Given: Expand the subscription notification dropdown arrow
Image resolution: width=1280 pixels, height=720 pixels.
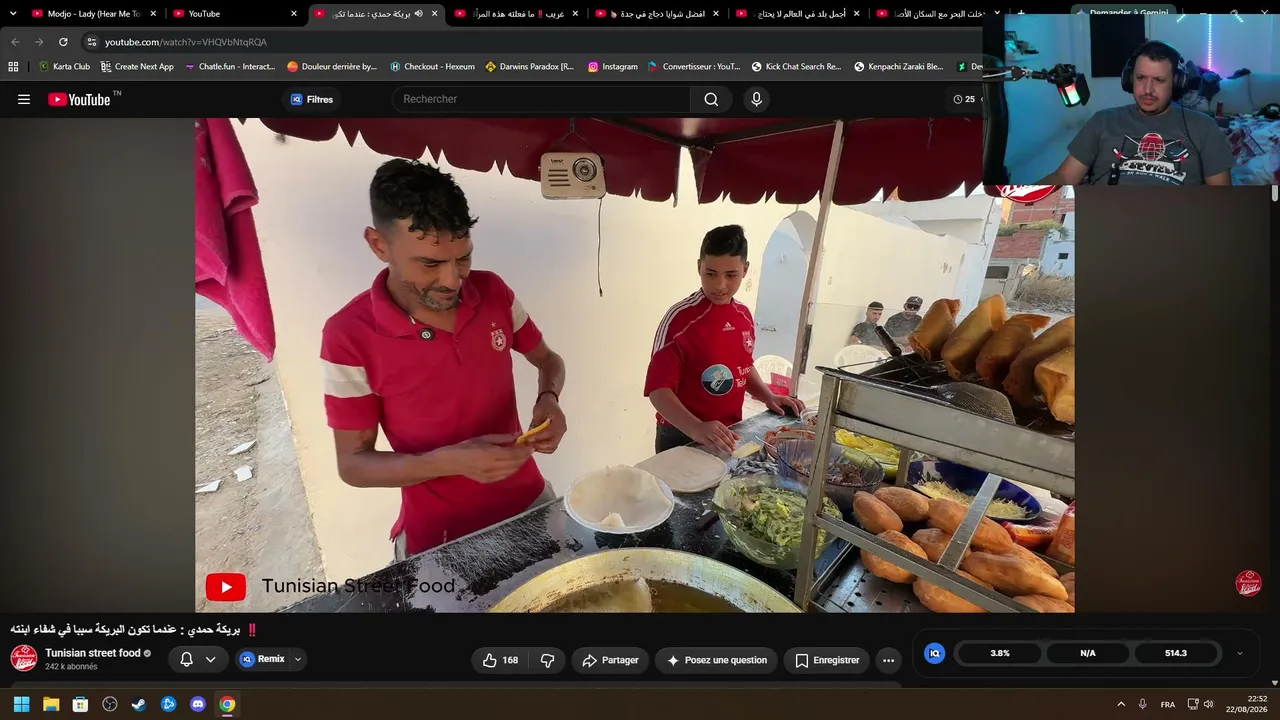Looking at the screenshot, I should coord(210,659).
